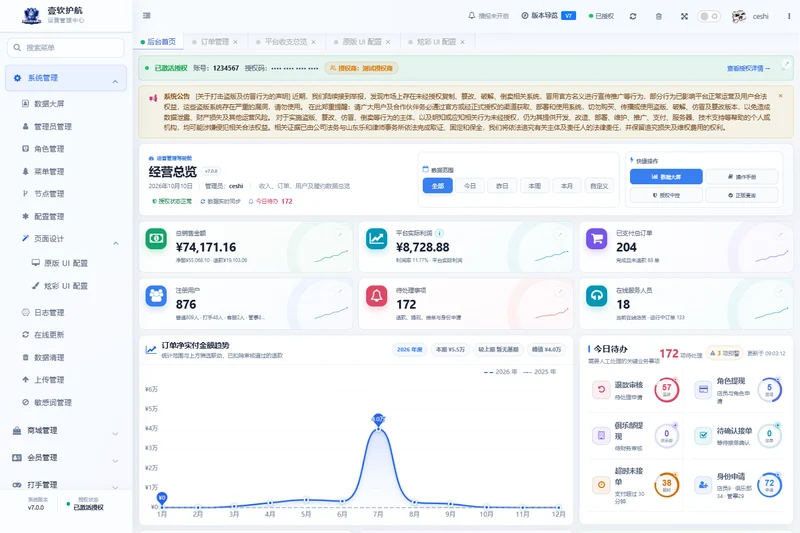The image size is (800, 533).
Task: Click the fullscreen expand icon in header
Action: point(684,16)
